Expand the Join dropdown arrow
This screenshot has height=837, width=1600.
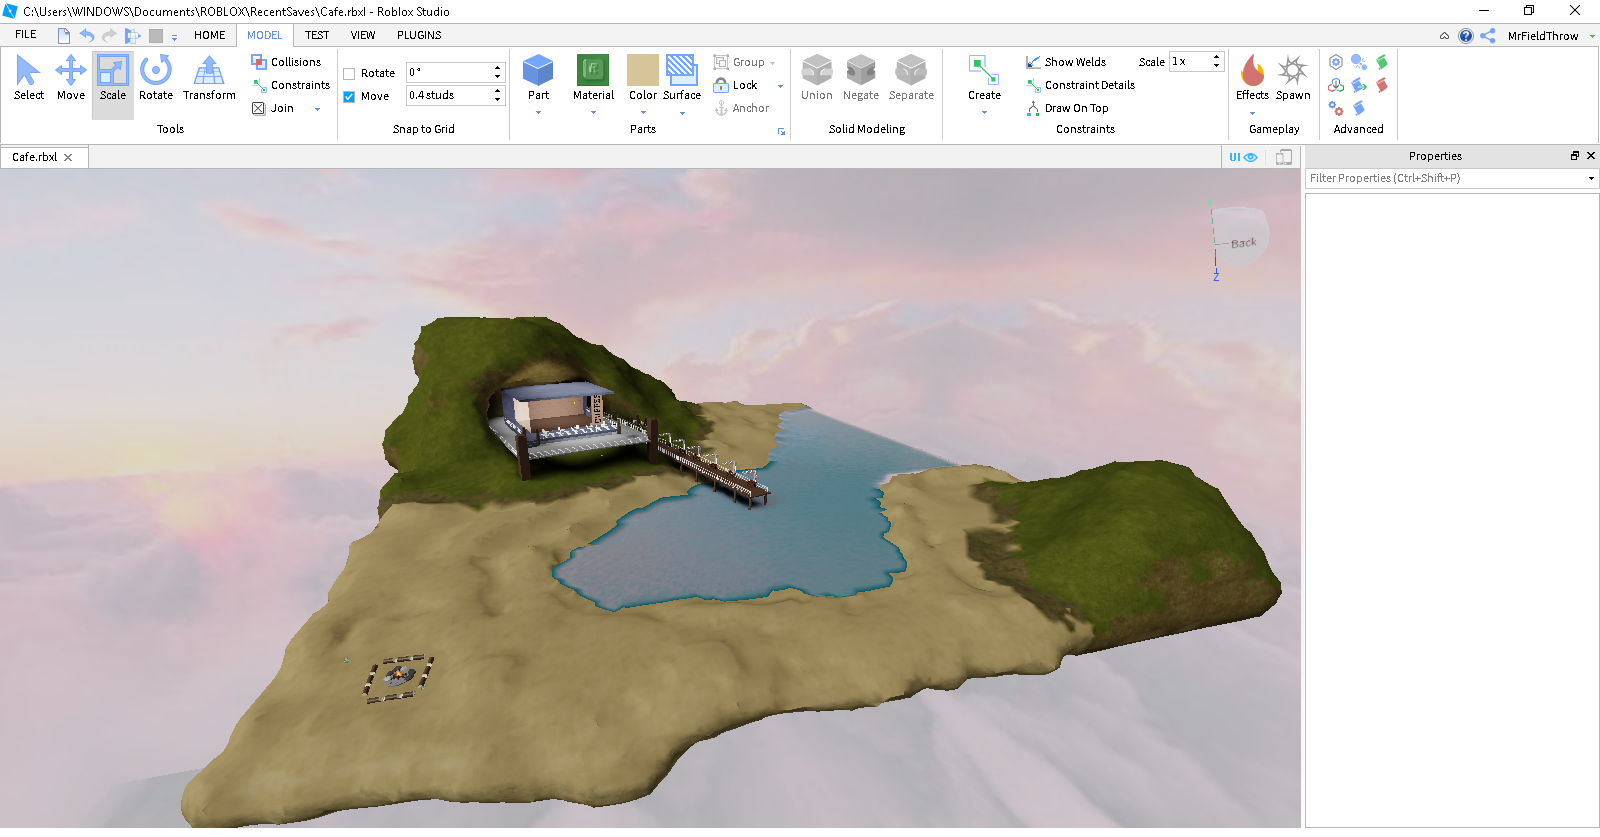coord(318,109)
